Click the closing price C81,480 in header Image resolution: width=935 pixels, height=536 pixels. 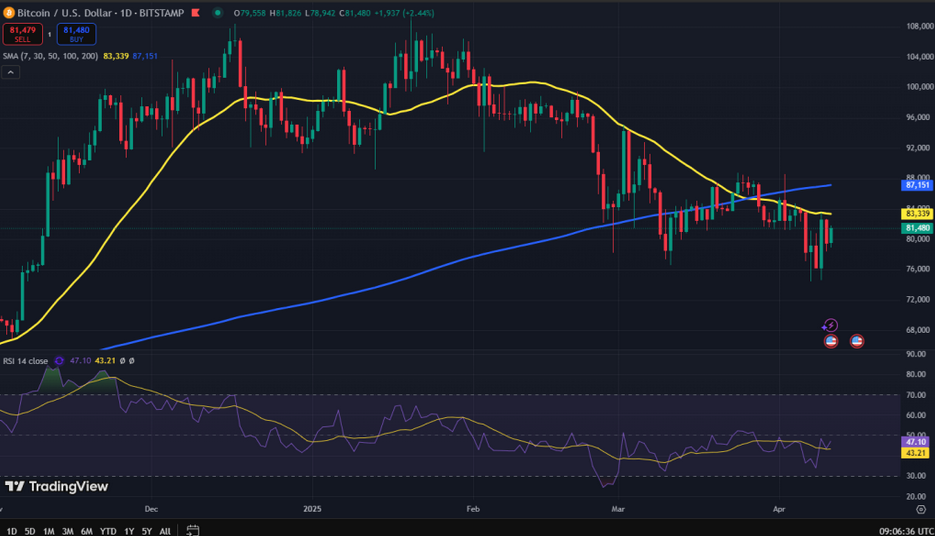355,13
